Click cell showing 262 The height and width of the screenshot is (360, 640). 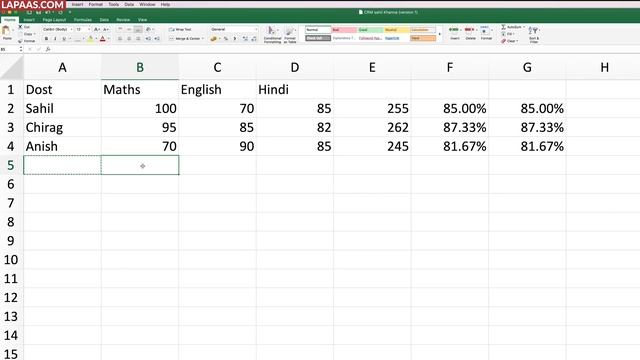[x=372, y=127]
